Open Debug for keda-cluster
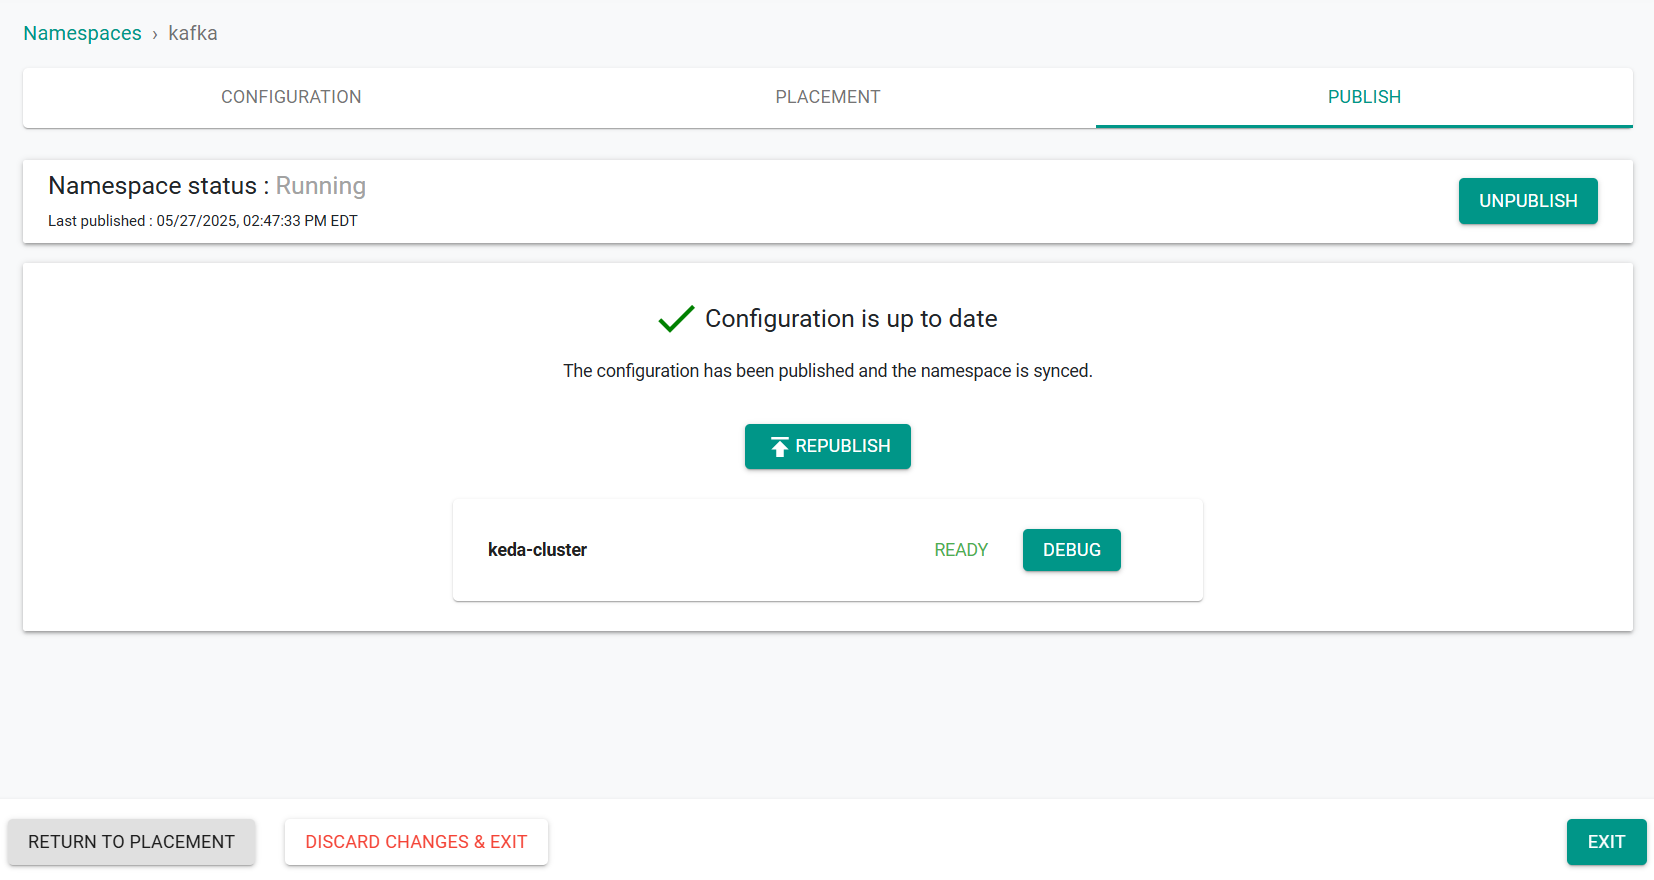This screenshot has height=880, width=1654. (x=1072, y=550)
